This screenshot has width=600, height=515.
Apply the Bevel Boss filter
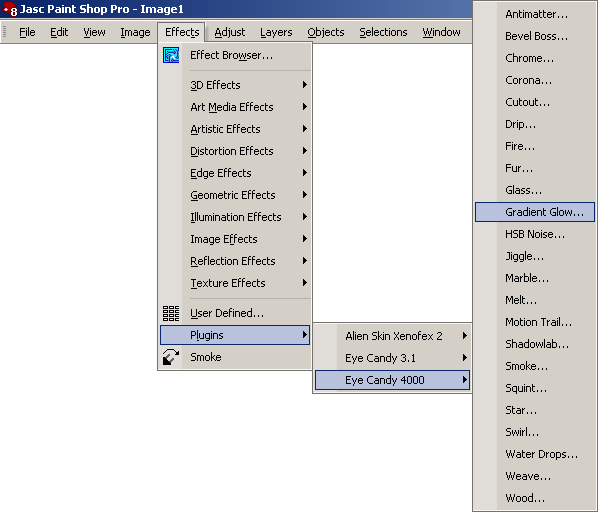click(x=536, y=36)
